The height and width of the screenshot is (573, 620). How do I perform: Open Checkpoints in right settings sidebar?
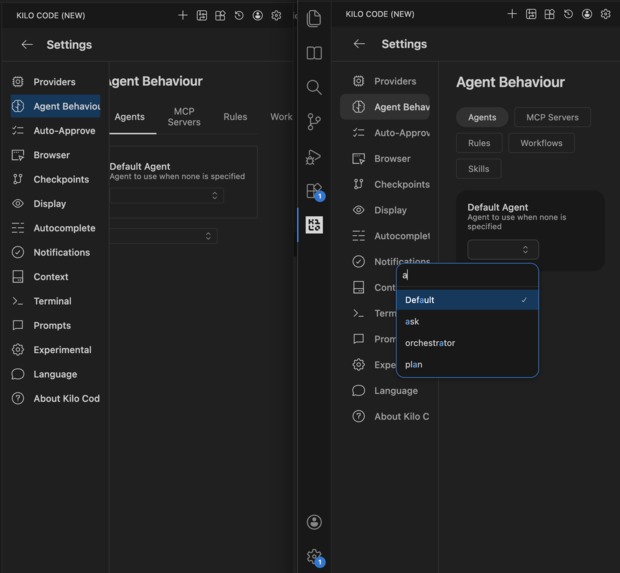click(385, 184)
